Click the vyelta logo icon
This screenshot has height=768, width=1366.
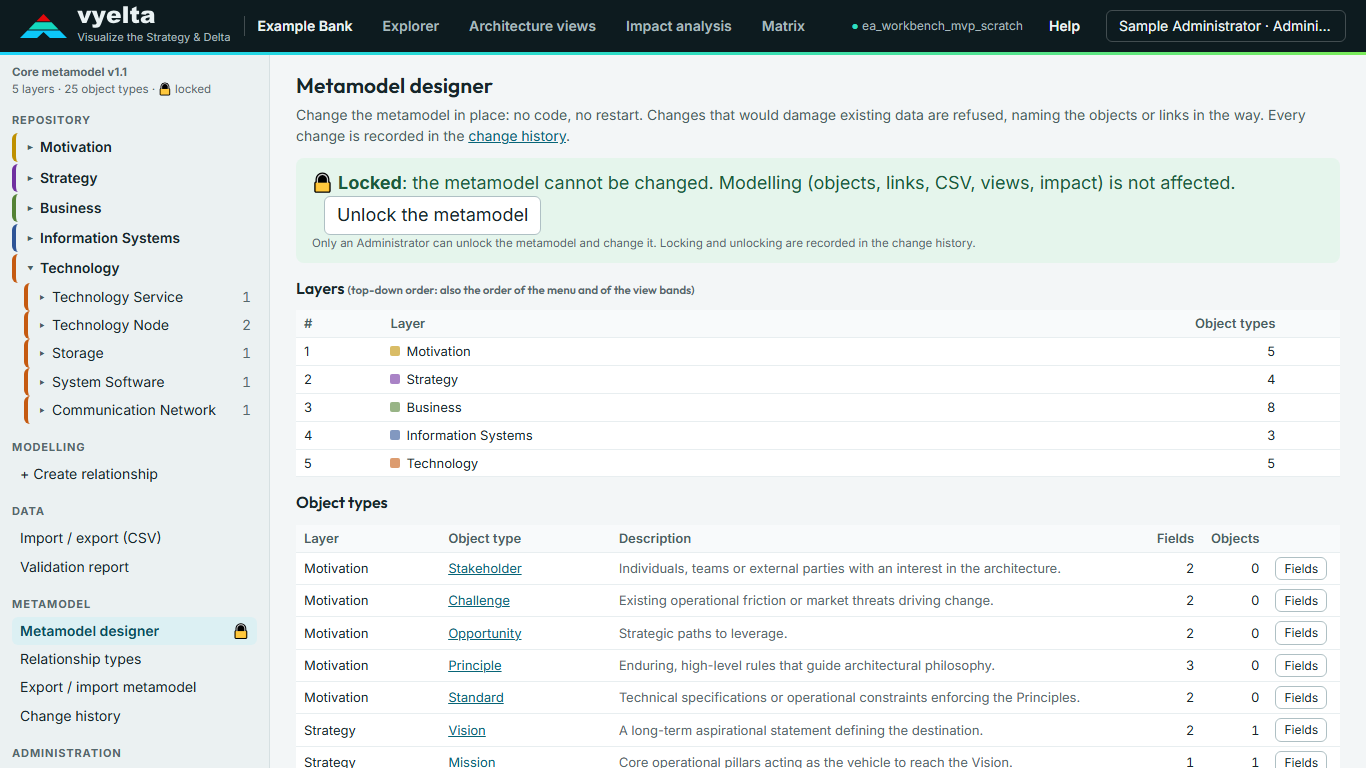pos(43,26)
